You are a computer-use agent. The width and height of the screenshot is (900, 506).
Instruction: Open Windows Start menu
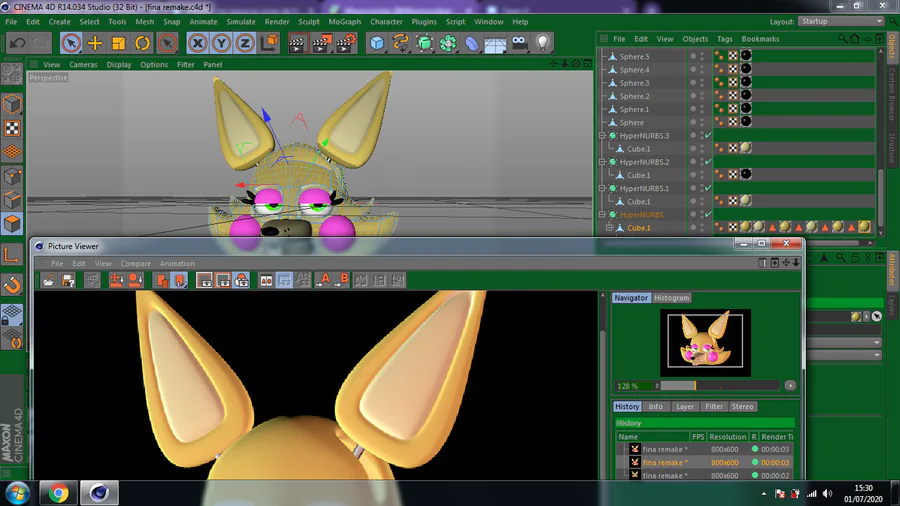(17, 493)
